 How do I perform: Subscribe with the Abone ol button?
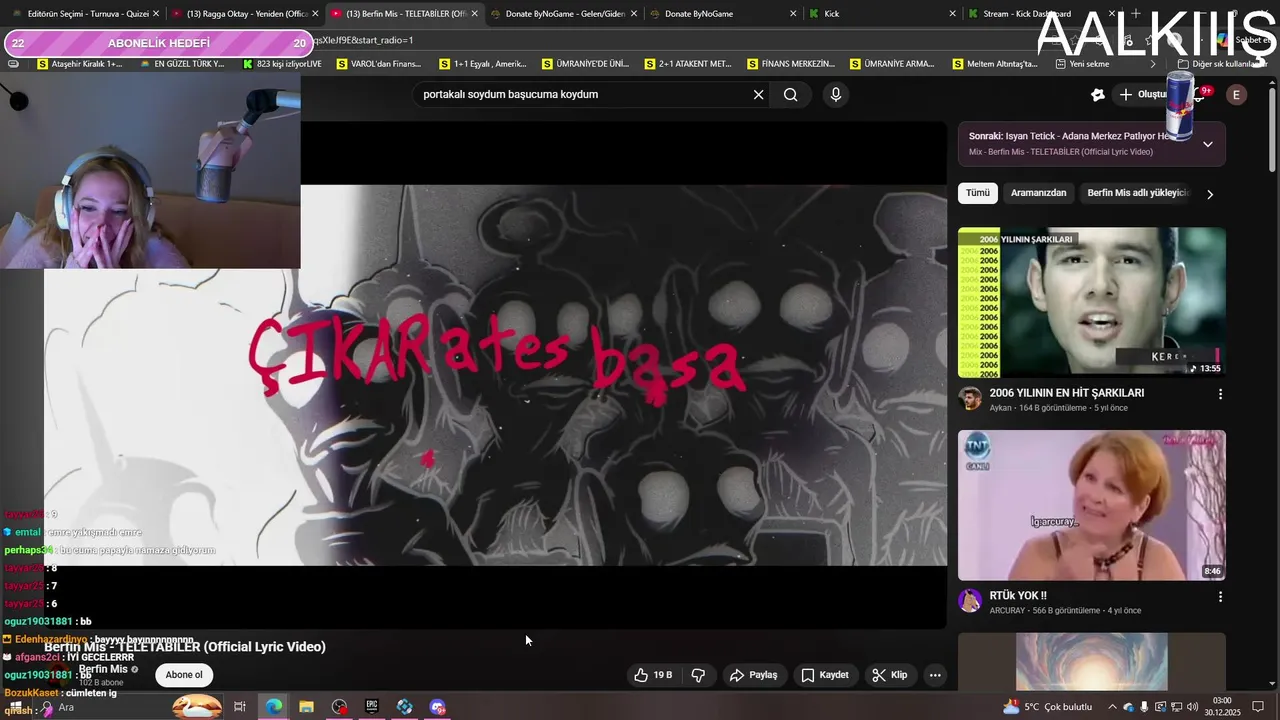[184, 675]
